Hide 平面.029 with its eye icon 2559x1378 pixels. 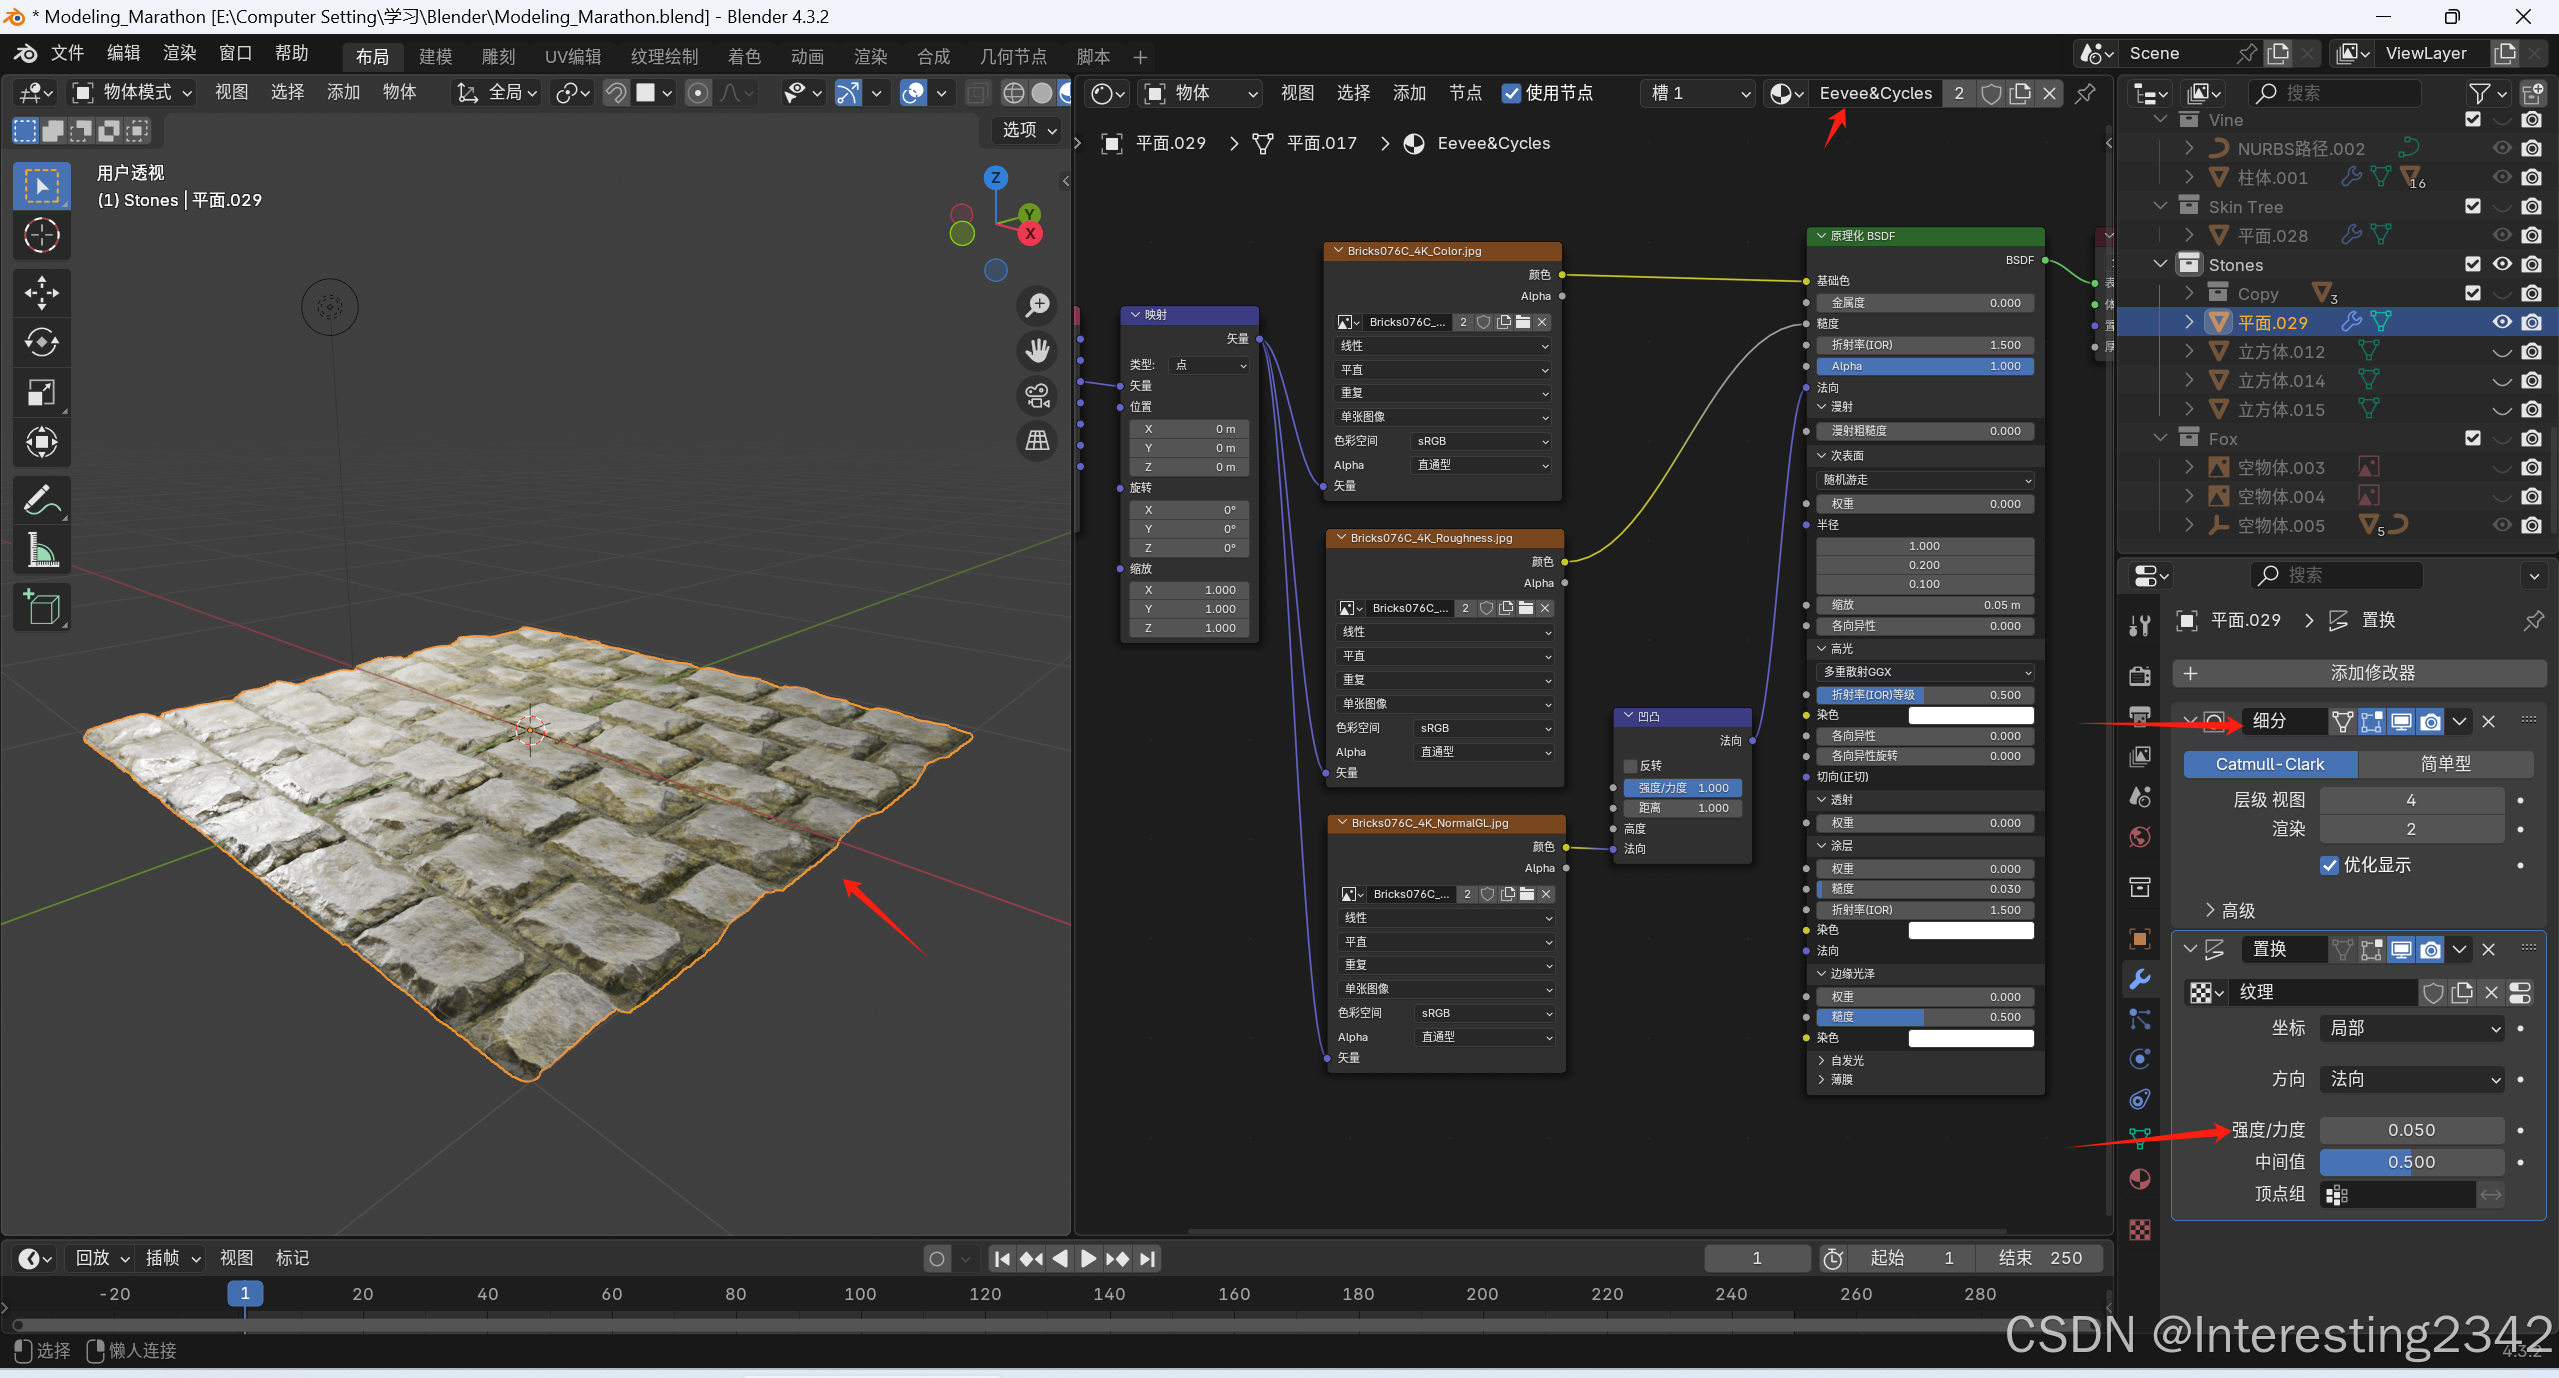tap(2501, 322)
